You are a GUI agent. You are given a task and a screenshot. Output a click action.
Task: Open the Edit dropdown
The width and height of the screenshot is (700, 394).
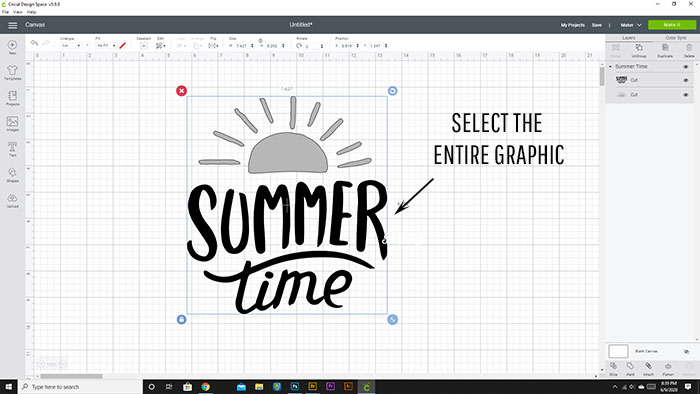click(x=161, y=46)
